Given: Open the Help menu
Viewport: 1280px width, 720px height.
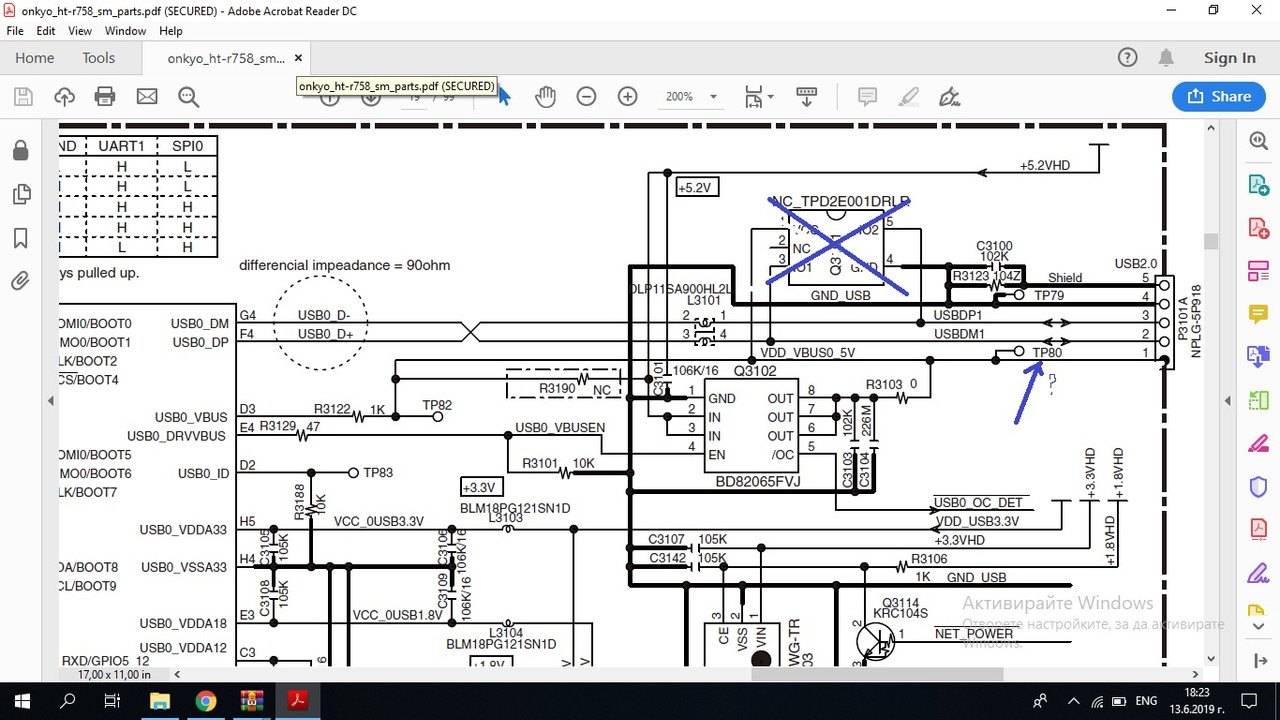Looking at the screenshot, I should click(170, 31).
